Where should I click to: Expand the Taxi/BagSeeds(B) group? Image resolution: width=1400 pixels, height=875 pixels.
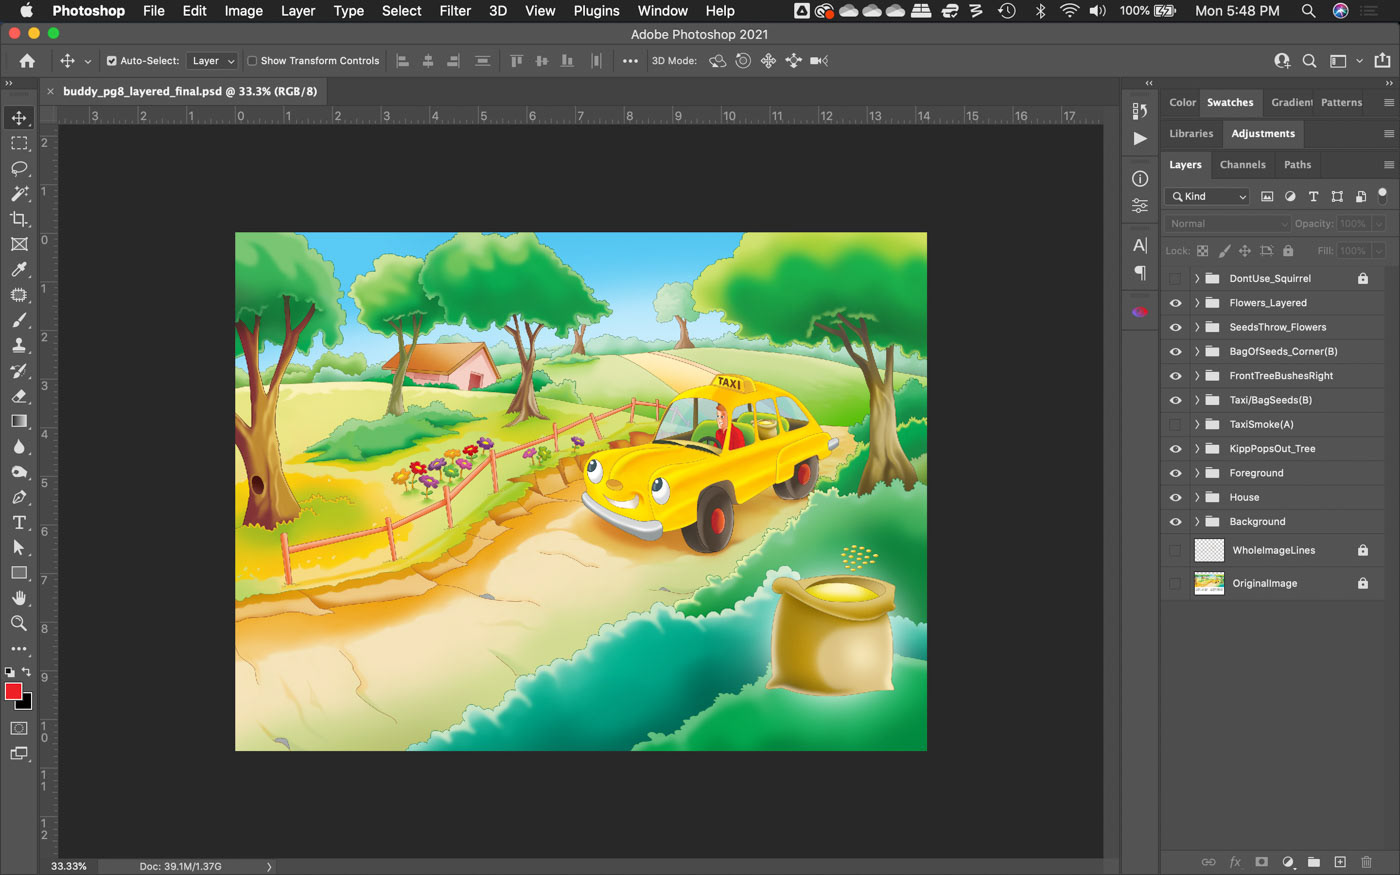1196,400
